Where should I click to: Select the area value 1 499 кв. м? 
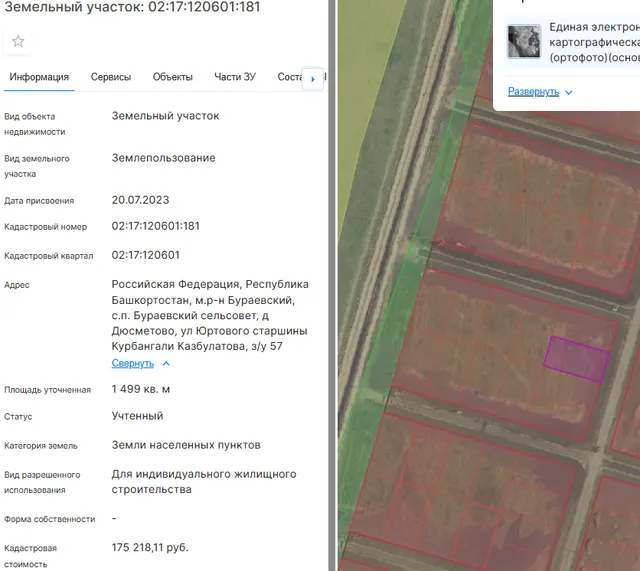[140, 389]
